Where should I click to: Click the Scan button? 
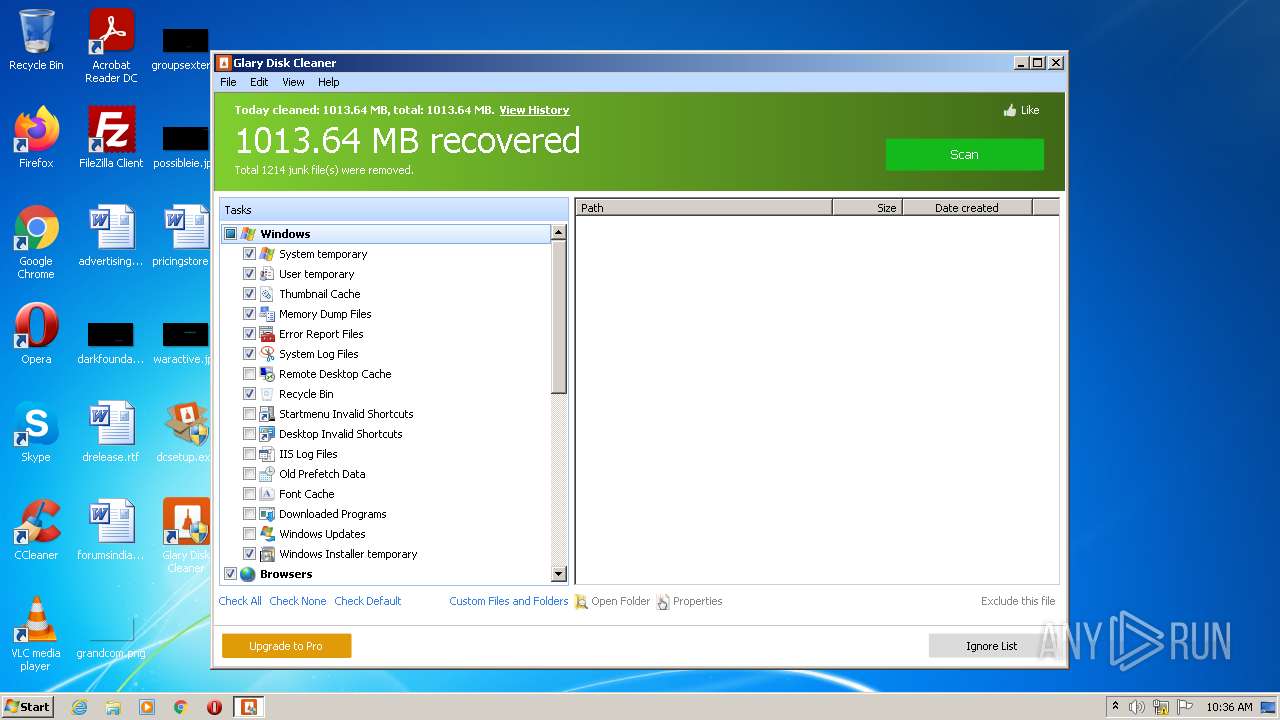coord(964,155)
